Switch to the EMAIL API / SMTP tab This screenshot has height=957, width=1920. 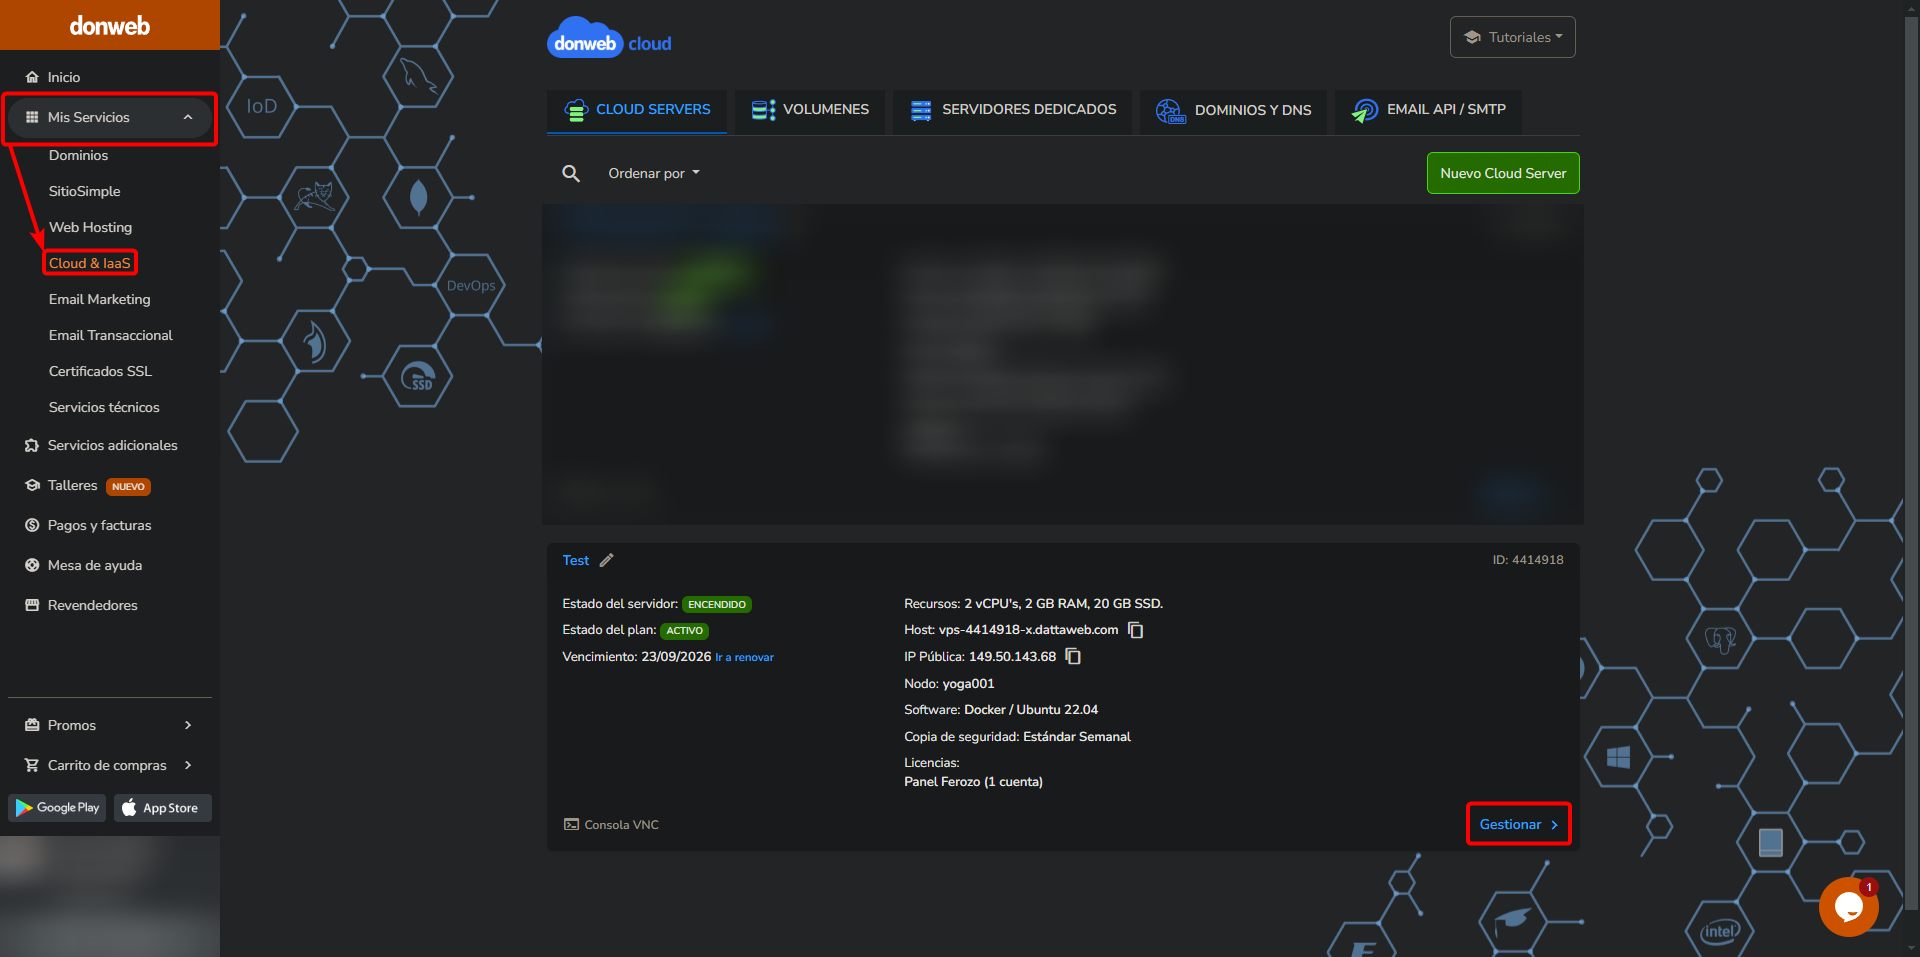[x=1428, y=110]
